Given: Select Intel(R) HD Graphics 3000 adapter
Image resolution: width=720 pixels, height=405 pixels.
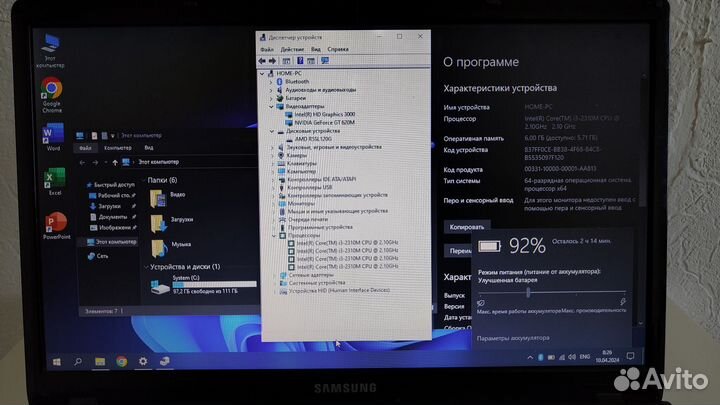Looking at the screenshot, I should coord(320,114).
